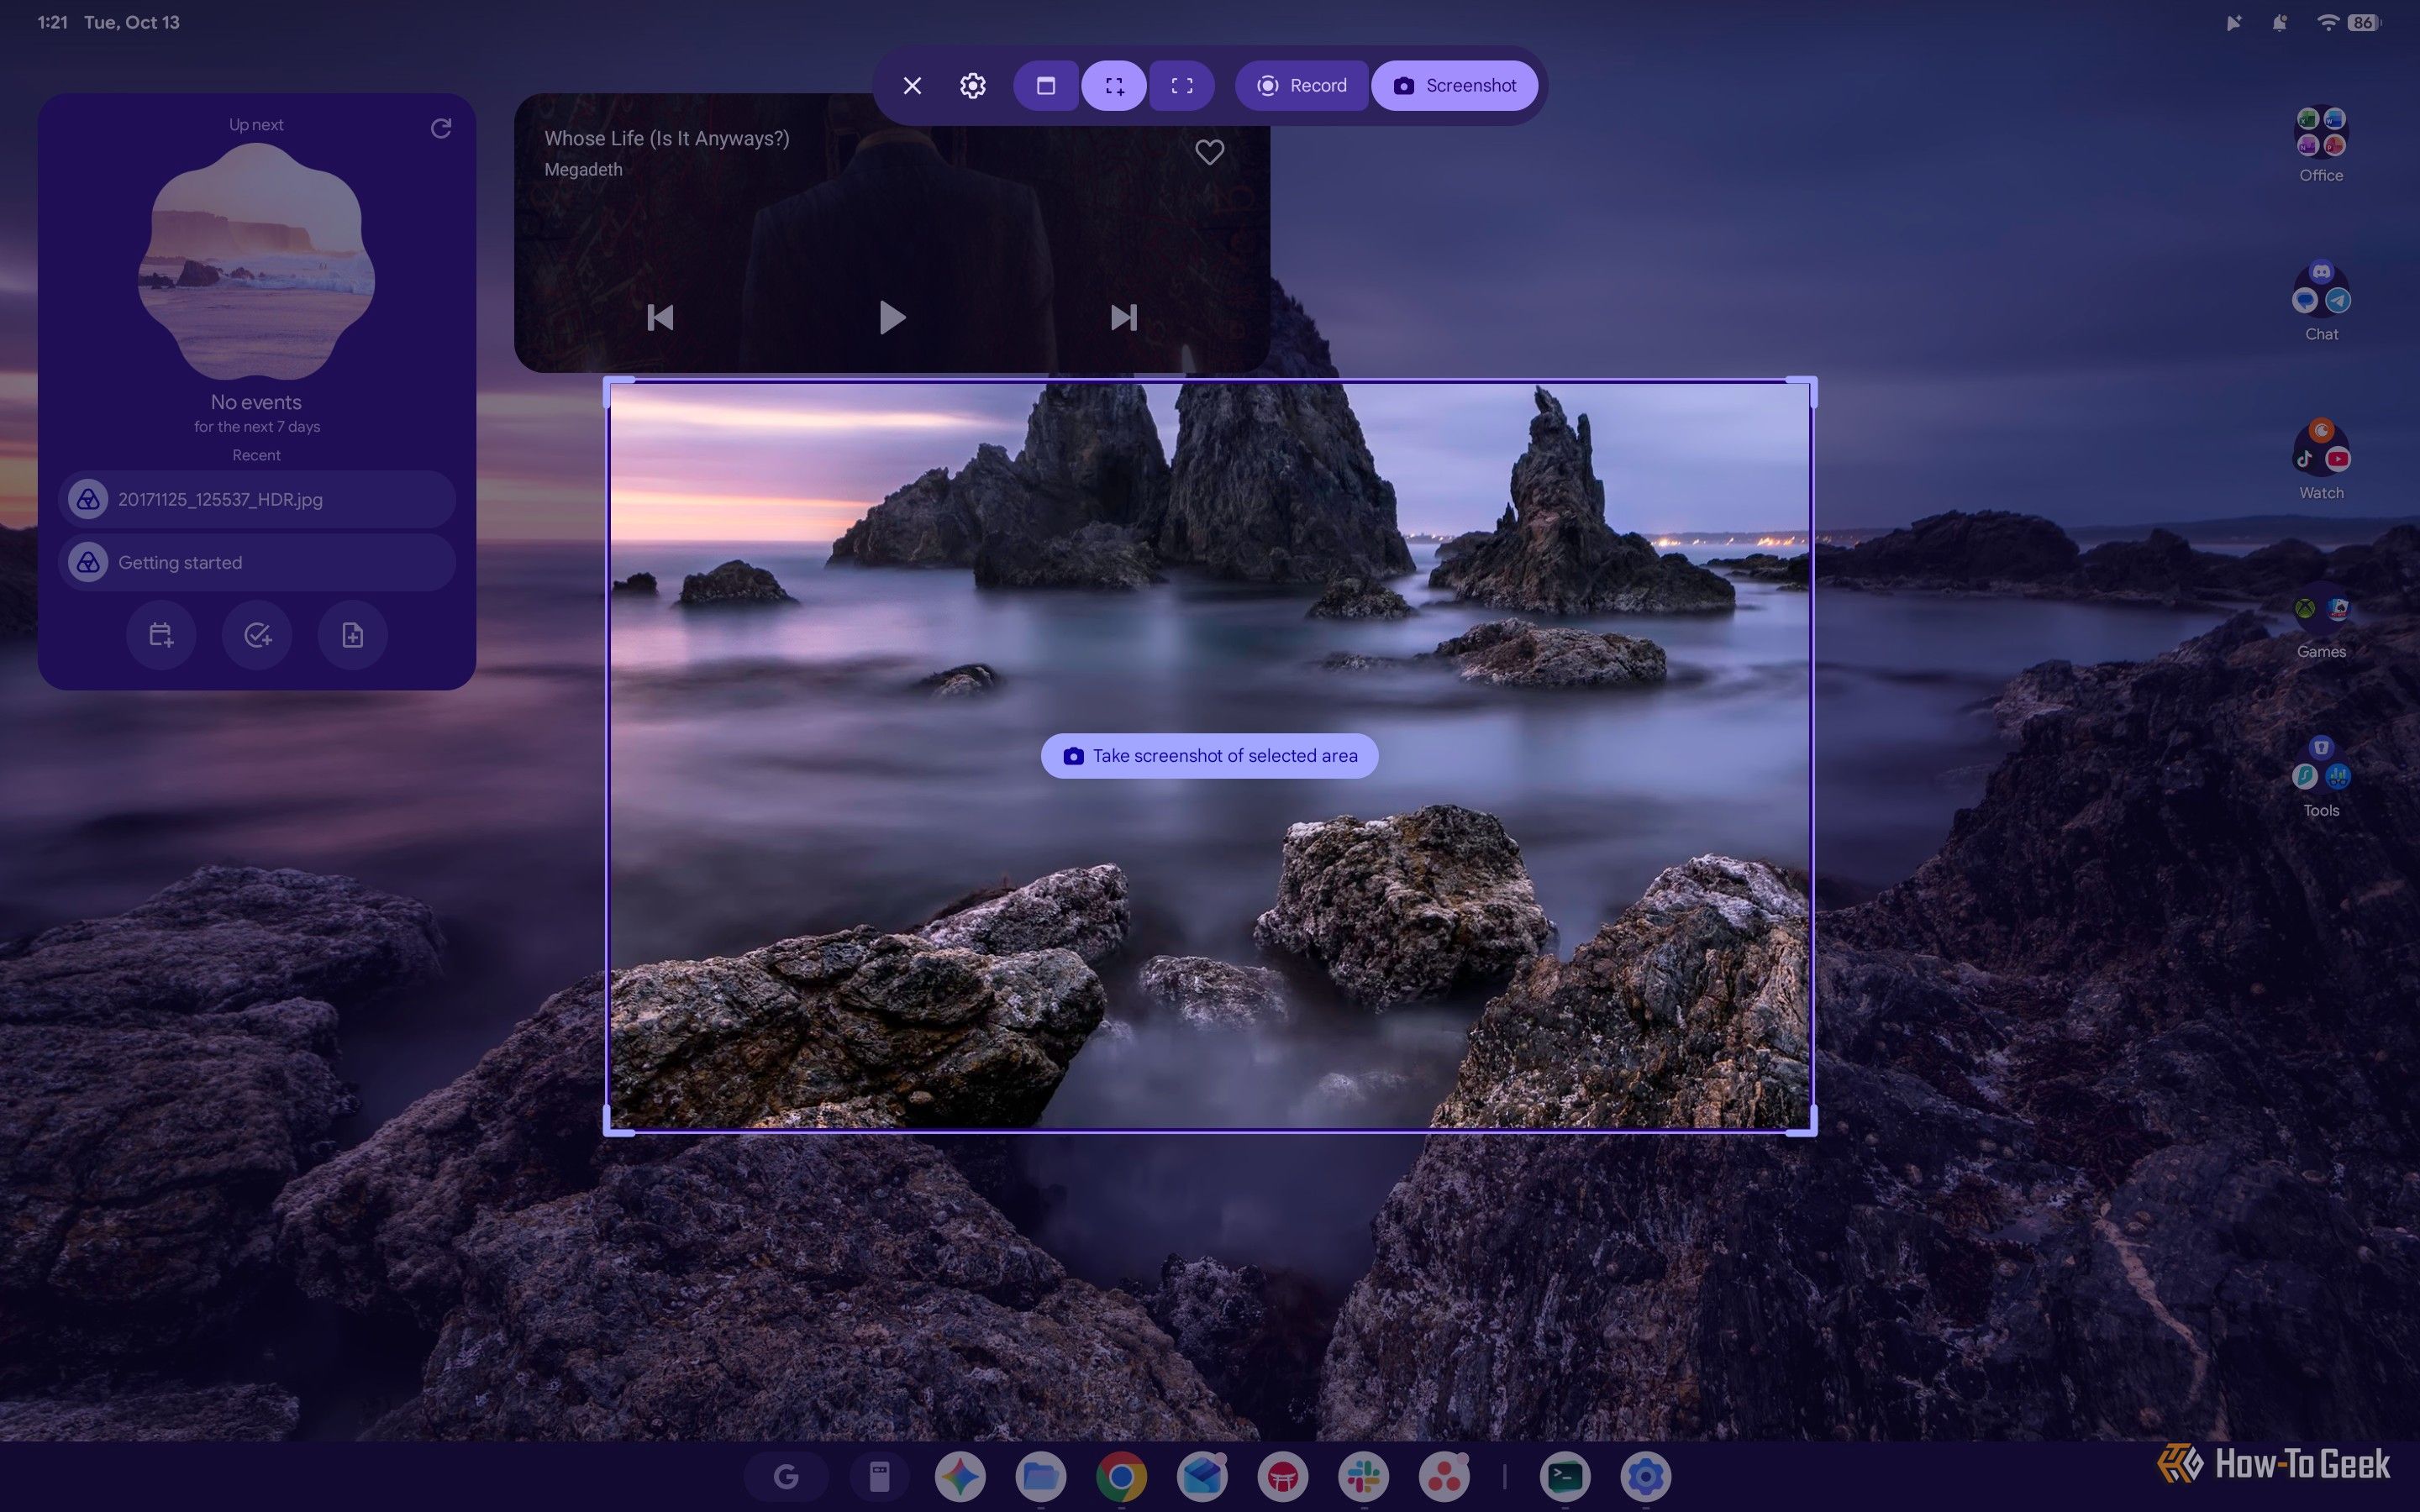Open Gemini app on shelf
Image resolution: width=2420 pixels, height=1512 pixels.
pyautogui.click(x=960, y=1476)
